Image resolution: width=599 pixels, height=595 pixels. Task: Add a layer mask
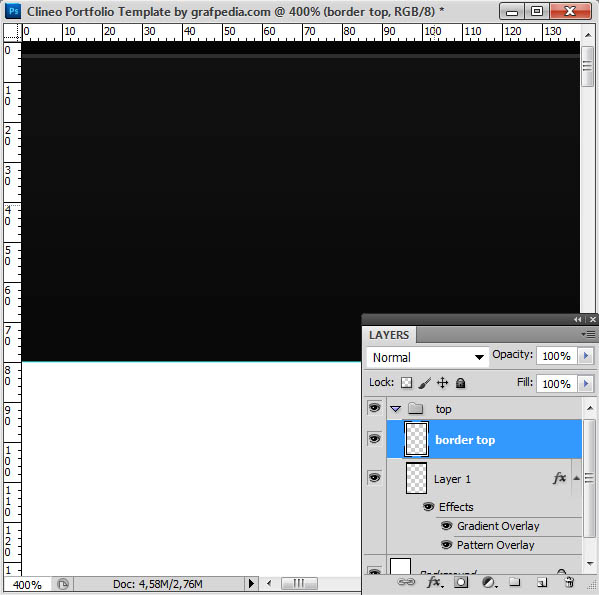(x=461, y=582)
